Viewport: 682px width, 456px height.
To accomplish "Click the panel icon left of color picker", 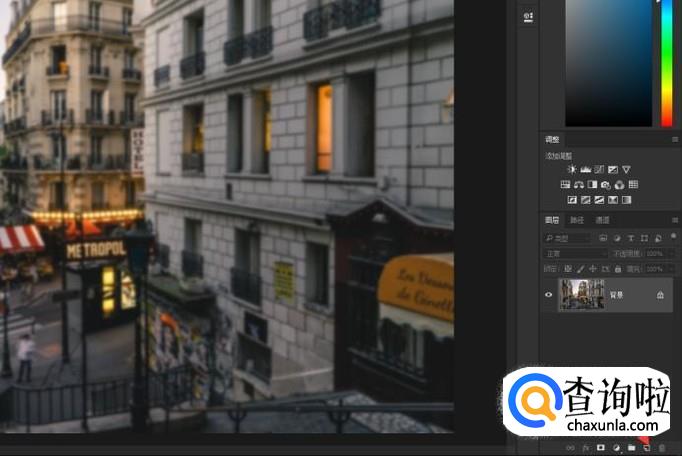I will tap(528, 17).
